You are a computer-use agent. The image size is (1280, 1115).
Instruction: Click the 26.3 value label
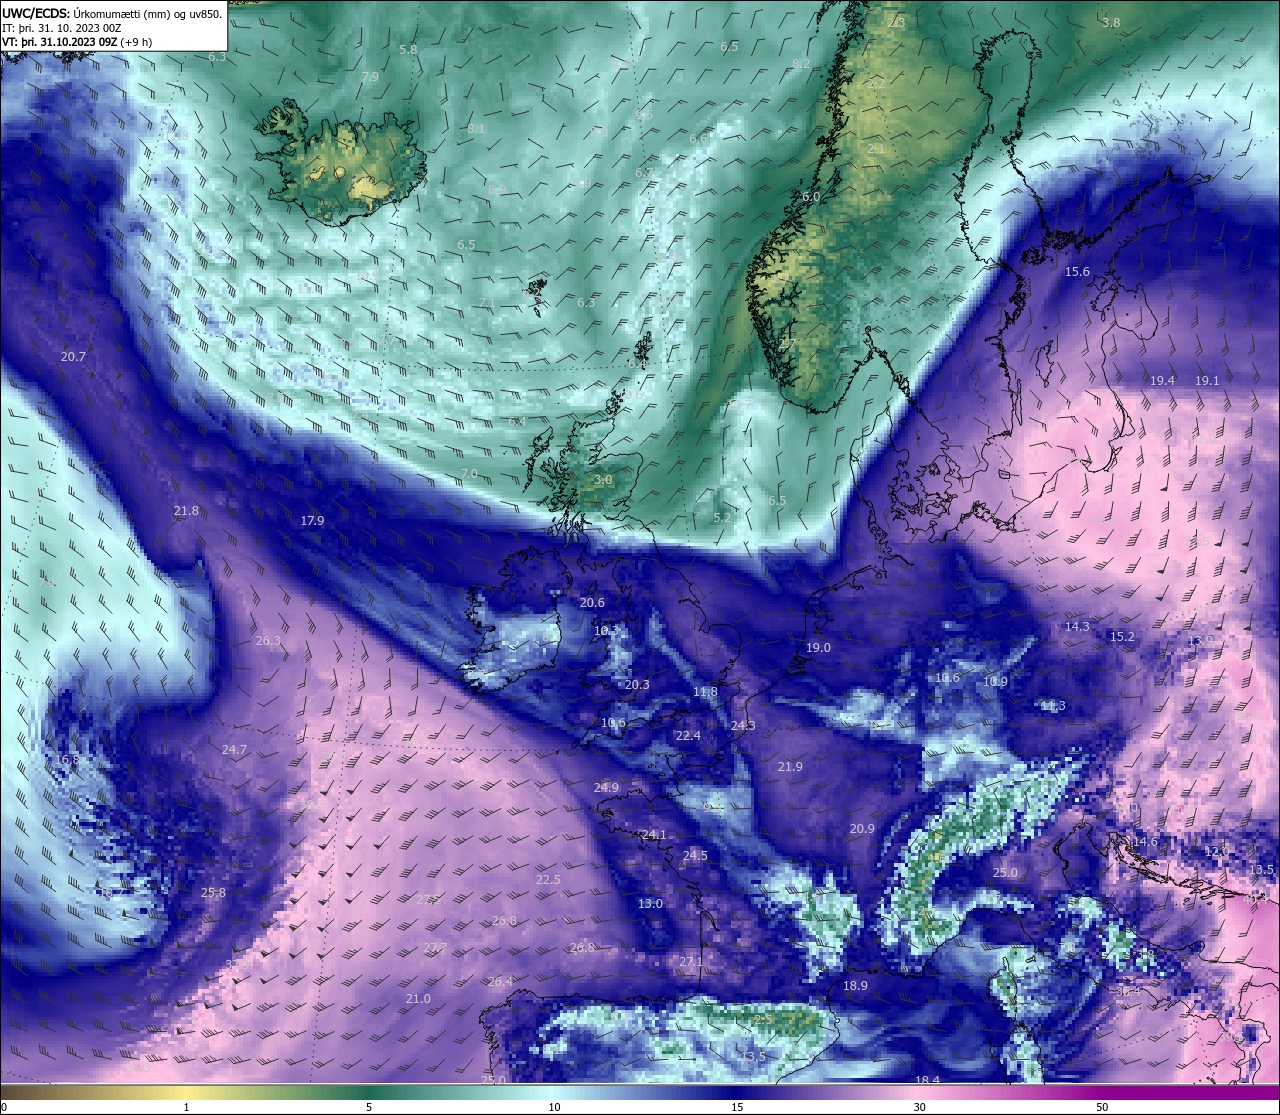pos(269,640)
